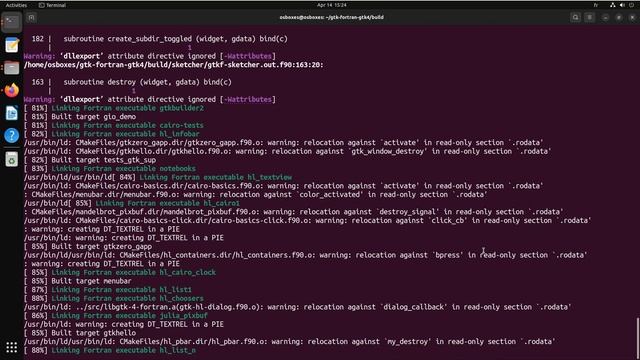Click the gtkf-sketcher.out.f90:163:20 path line
The image size is (640, 360).
pos(173,65)
